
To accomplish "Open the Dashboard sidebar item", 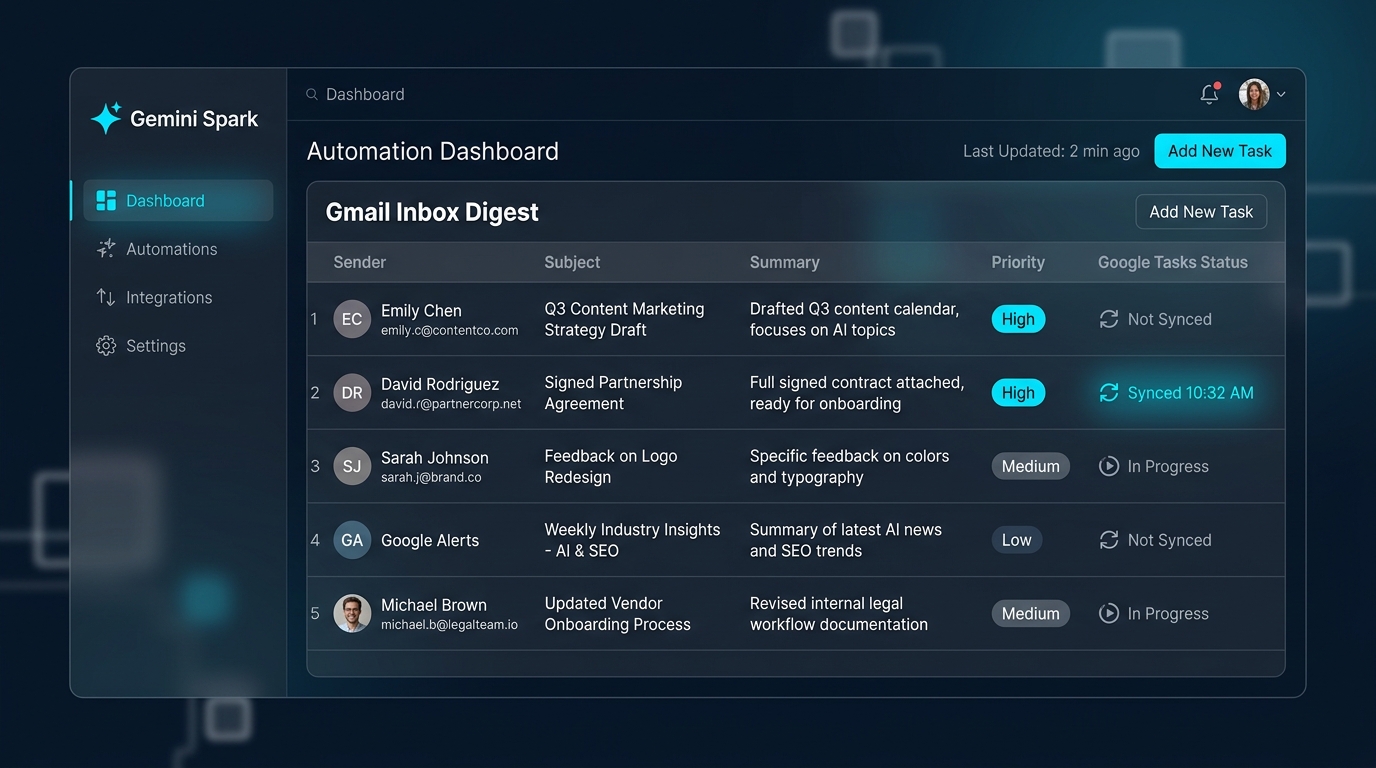I will (178, 201).
